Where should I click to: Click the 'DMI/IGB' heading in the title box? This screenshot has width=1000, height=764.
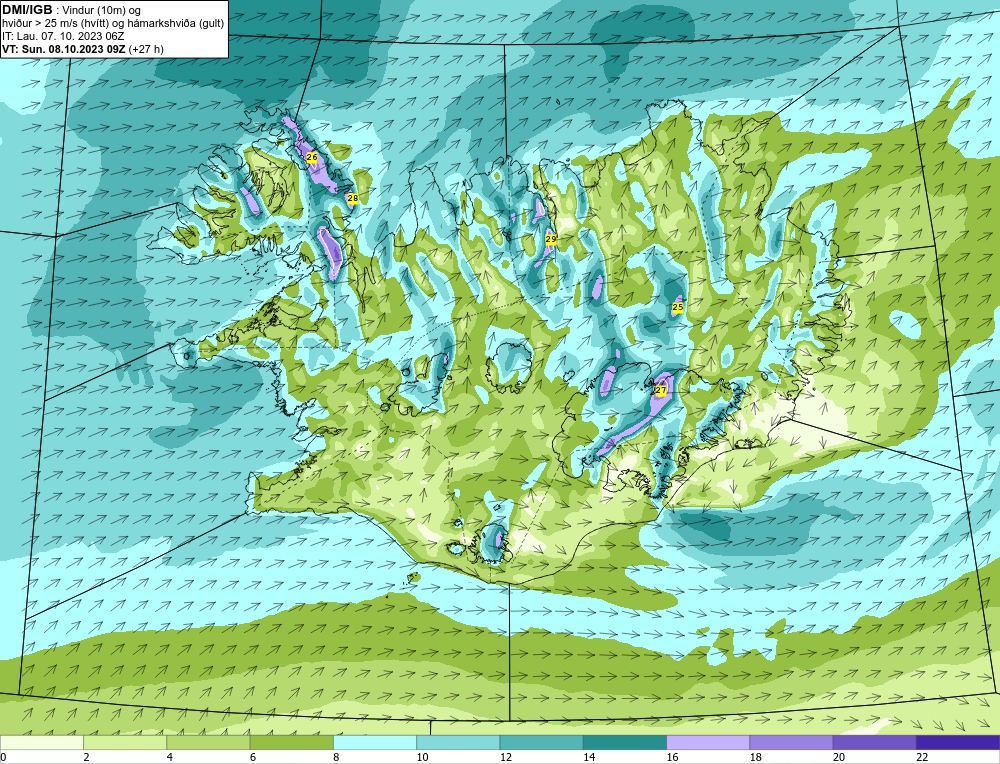pyautogui.click(x=27, y=10)
